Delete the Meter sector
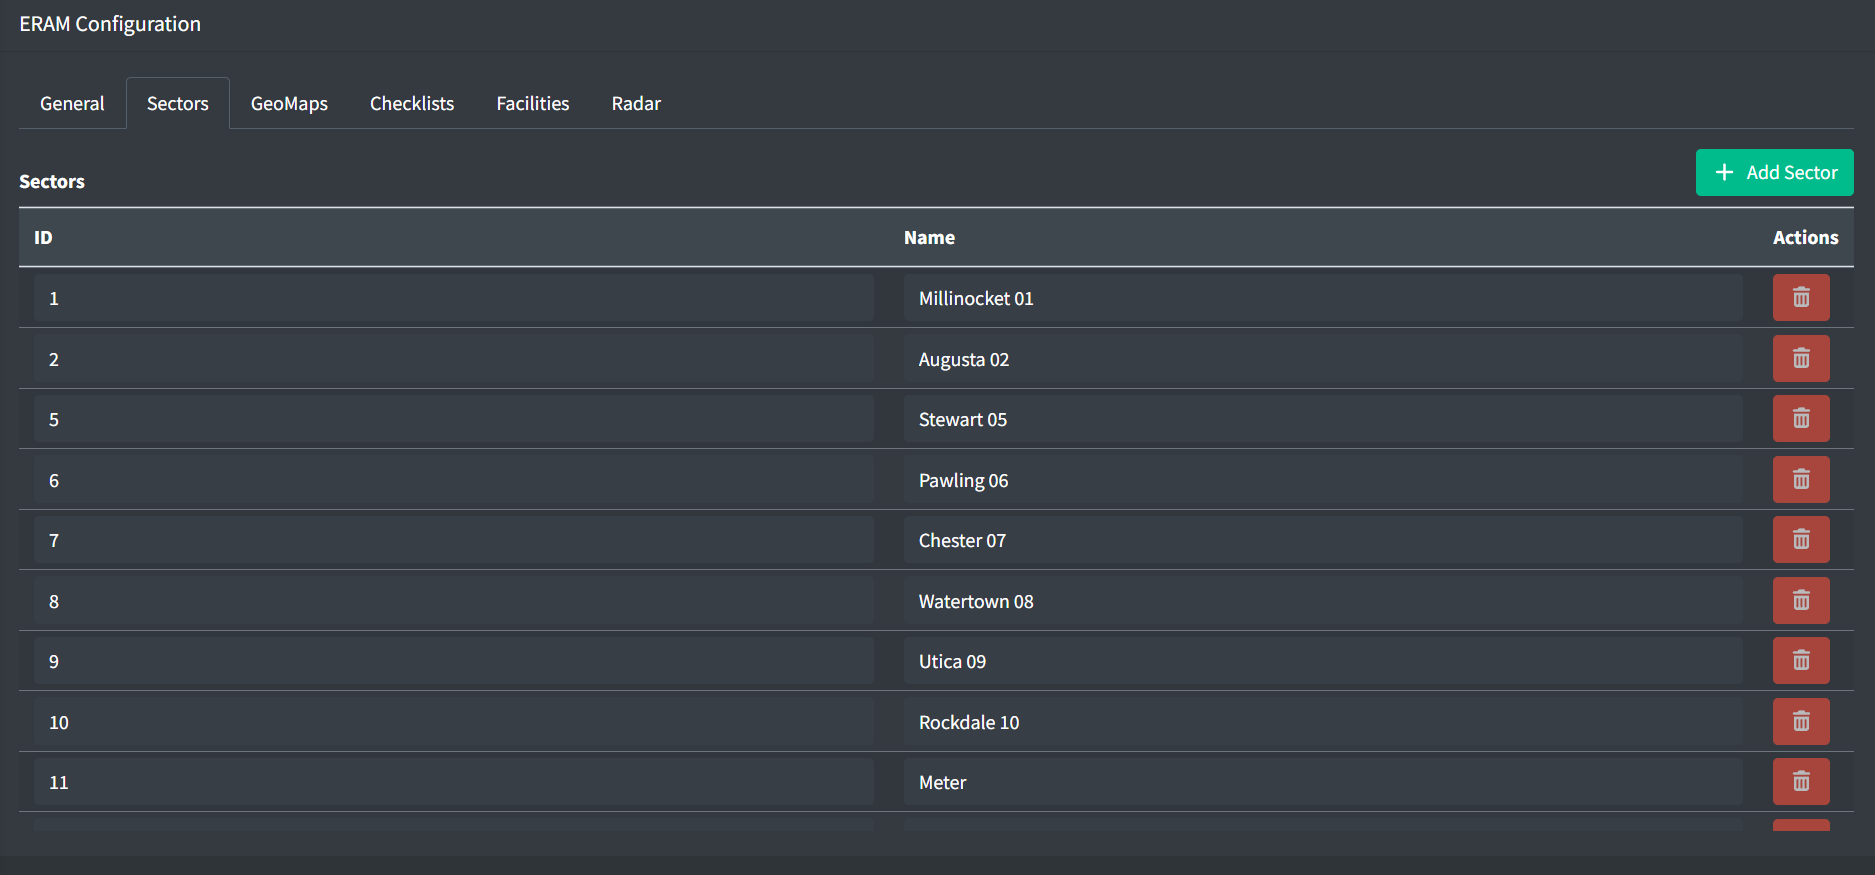The image size is (1875, 875). [x=1801, y=782]
